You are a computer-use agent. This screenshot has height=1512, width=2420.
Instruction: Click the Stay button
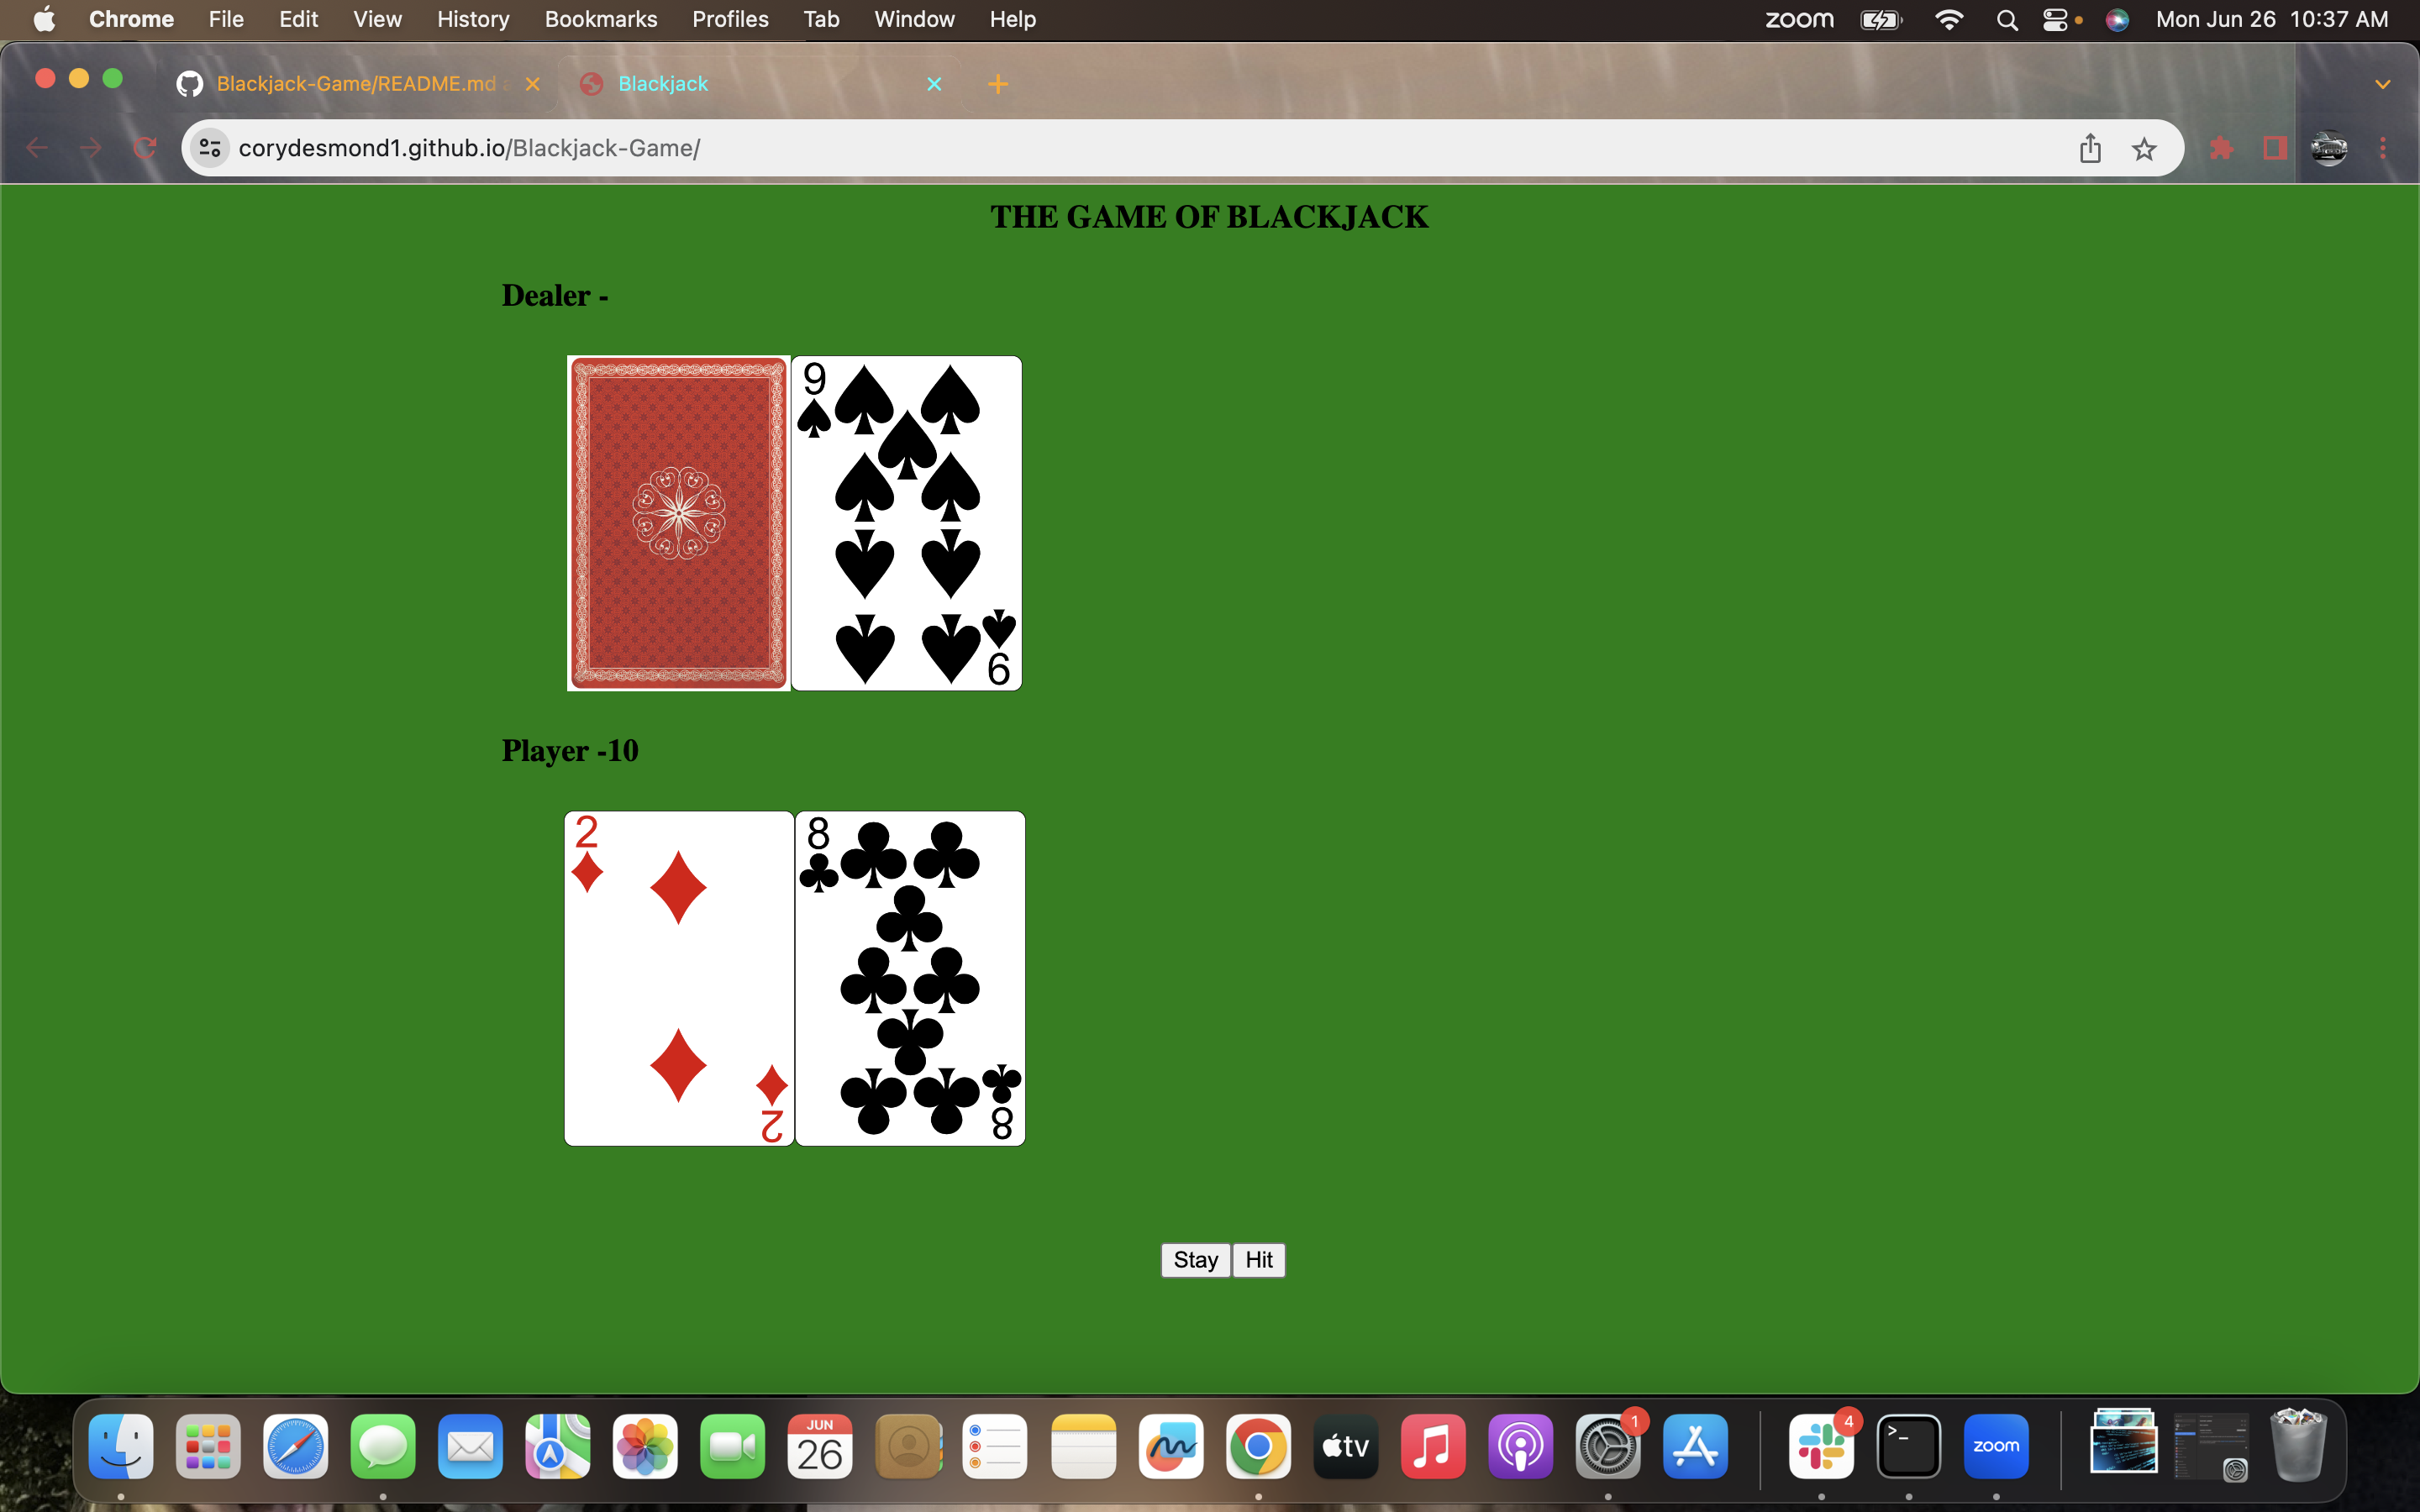coord(1194,1260)
